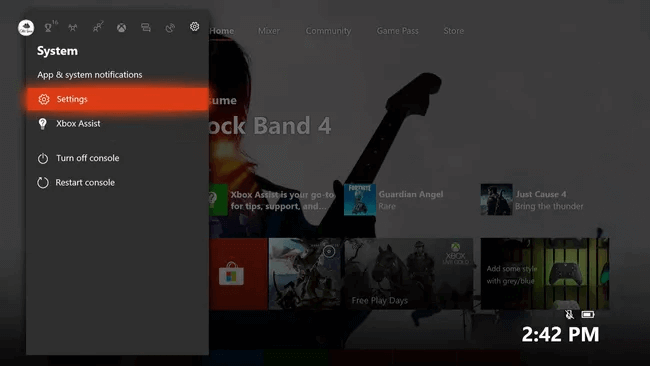Click the Rock Band 4 title
The image size is (650, 366).
(270, 126)
